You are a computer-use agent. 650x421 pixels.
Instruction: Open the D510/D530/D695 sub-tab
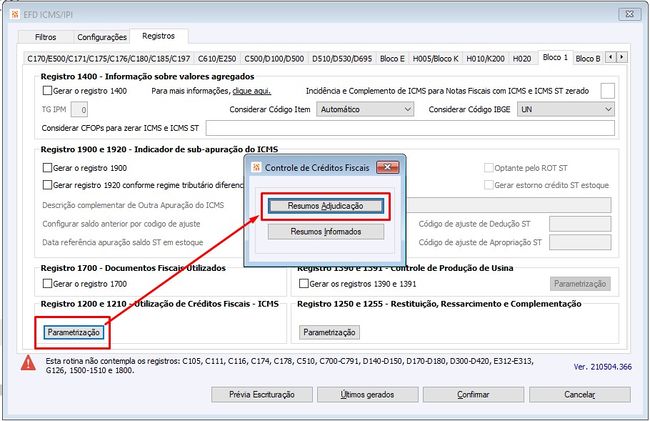(x=342, y=58)
